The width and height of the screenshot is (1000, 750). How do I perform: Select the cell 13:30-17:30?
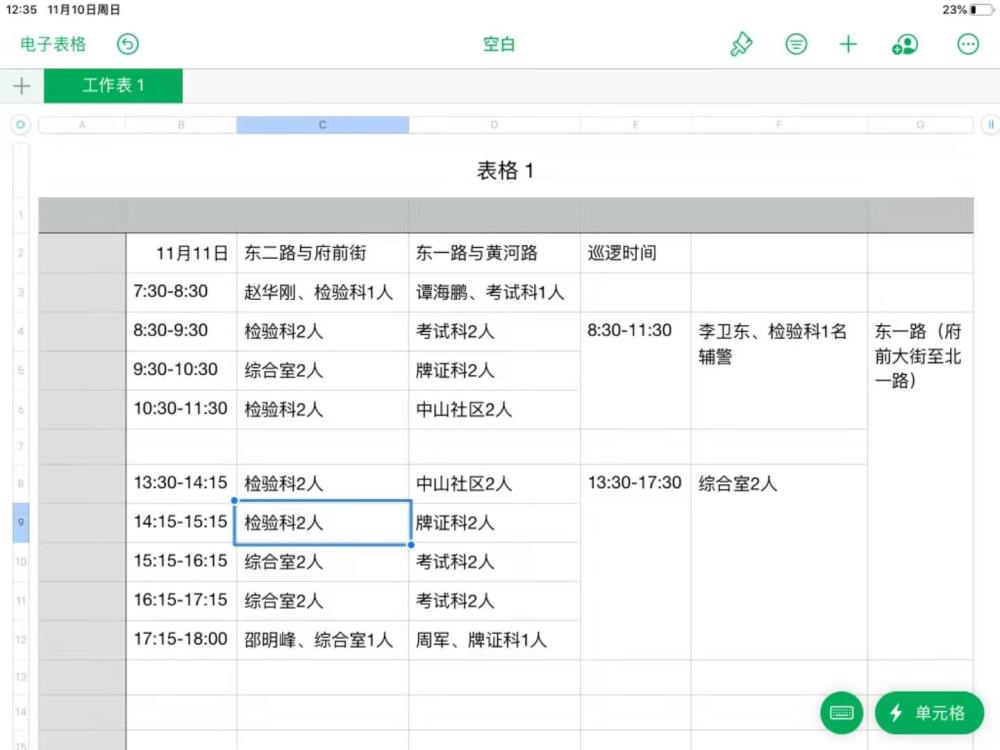[x=635, y=562]
